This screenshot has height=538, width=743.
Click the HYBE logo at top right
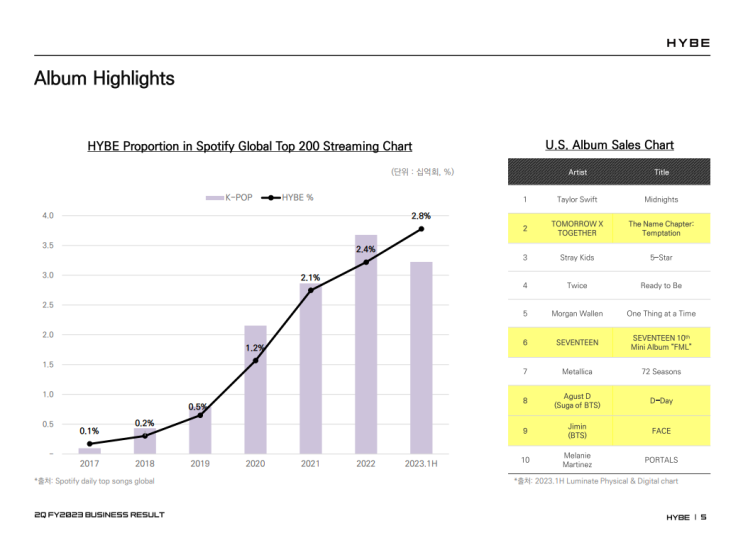point(688,43)
